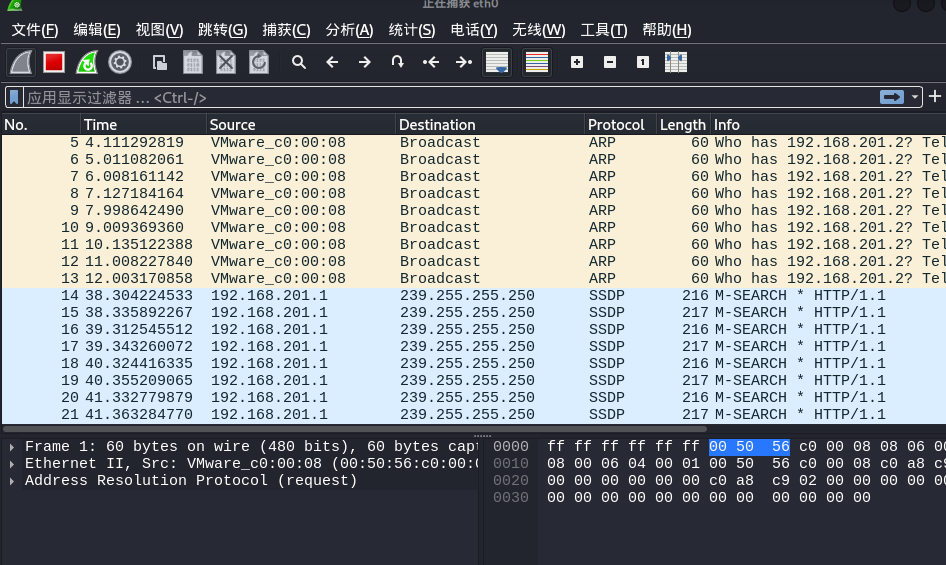Expand the Frame 1 tree node
Screen dimensions: 946x565
pos(12,447)
